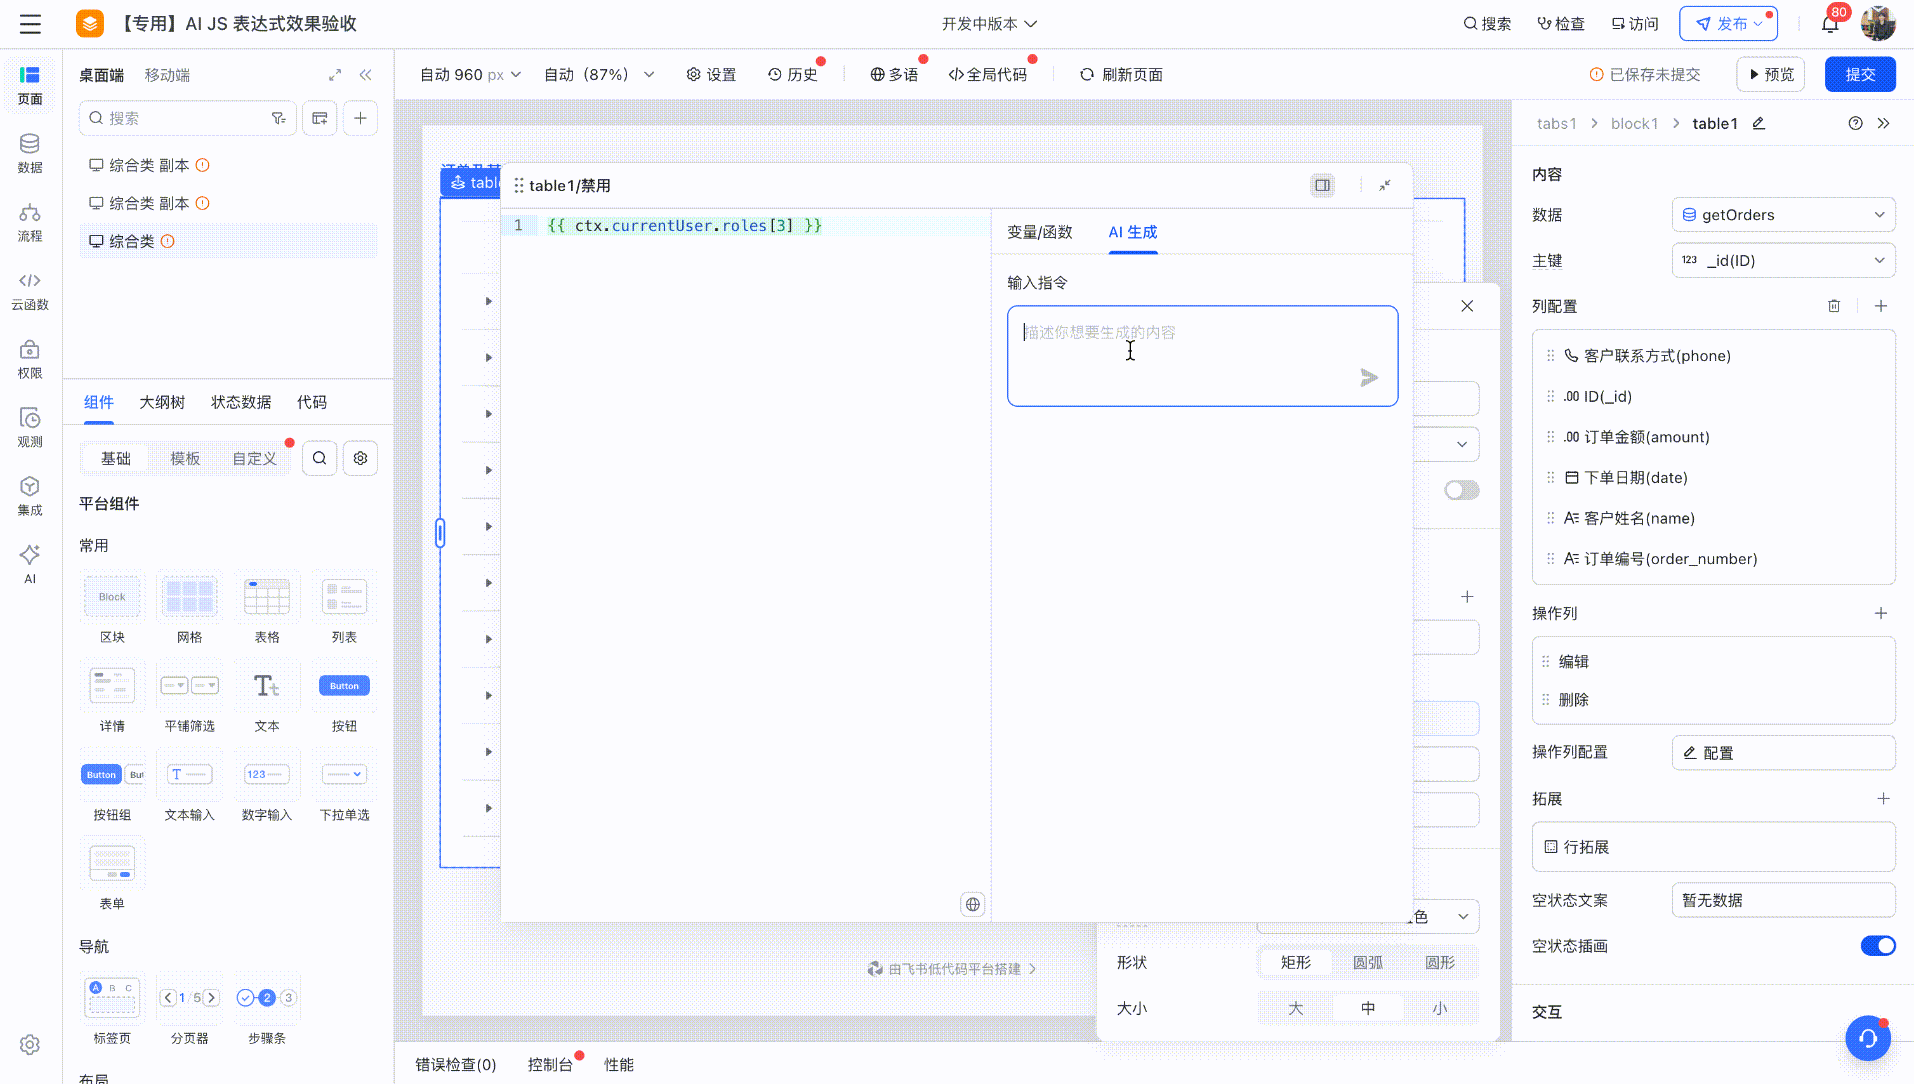Switch to the 变量/函数 tab

click(1039, 232)
